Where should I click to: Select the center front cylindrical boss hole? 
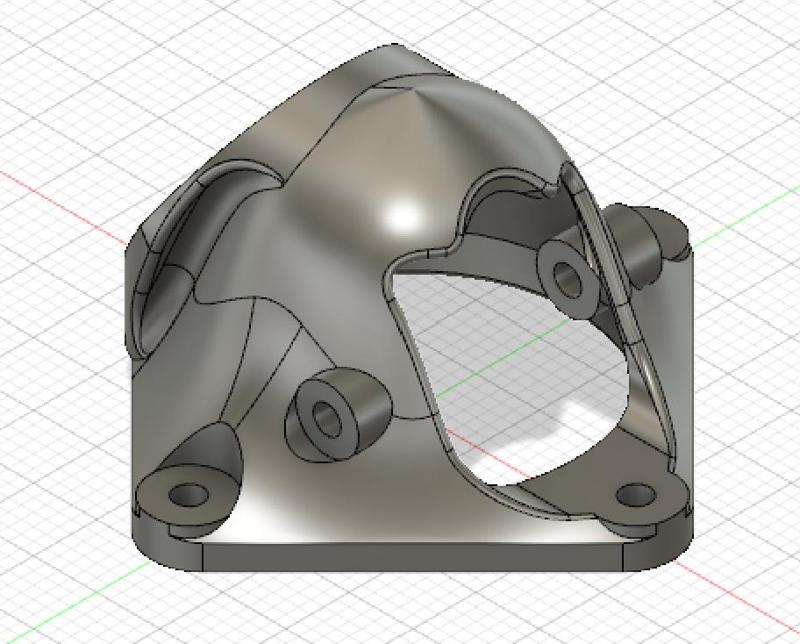pyautogui.click(x=325, y=419)
